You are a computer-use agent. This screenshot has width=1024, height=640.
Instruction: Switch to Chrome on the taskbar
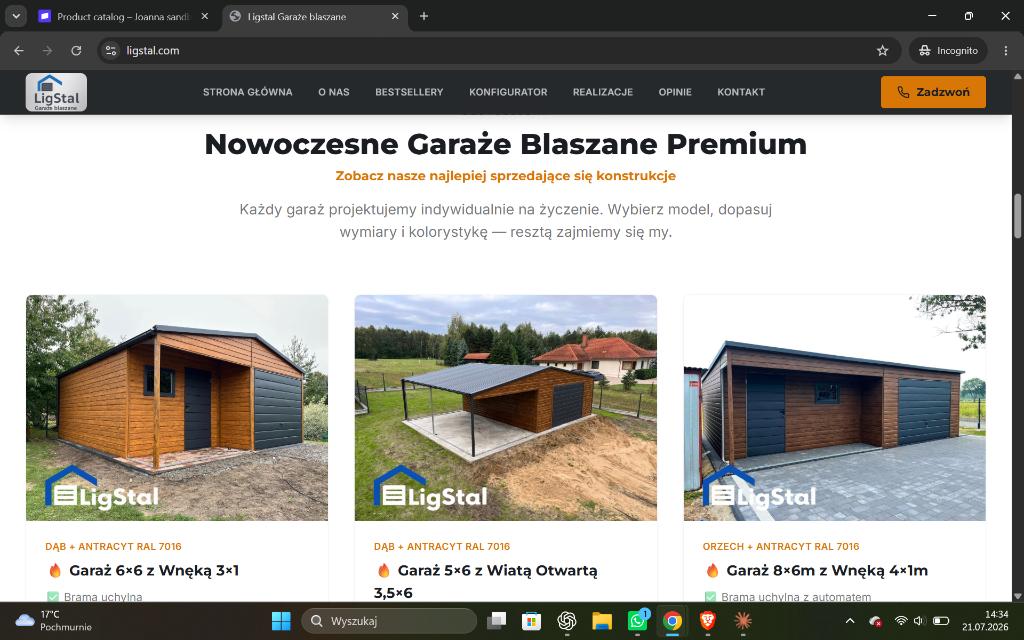point(672,620)
